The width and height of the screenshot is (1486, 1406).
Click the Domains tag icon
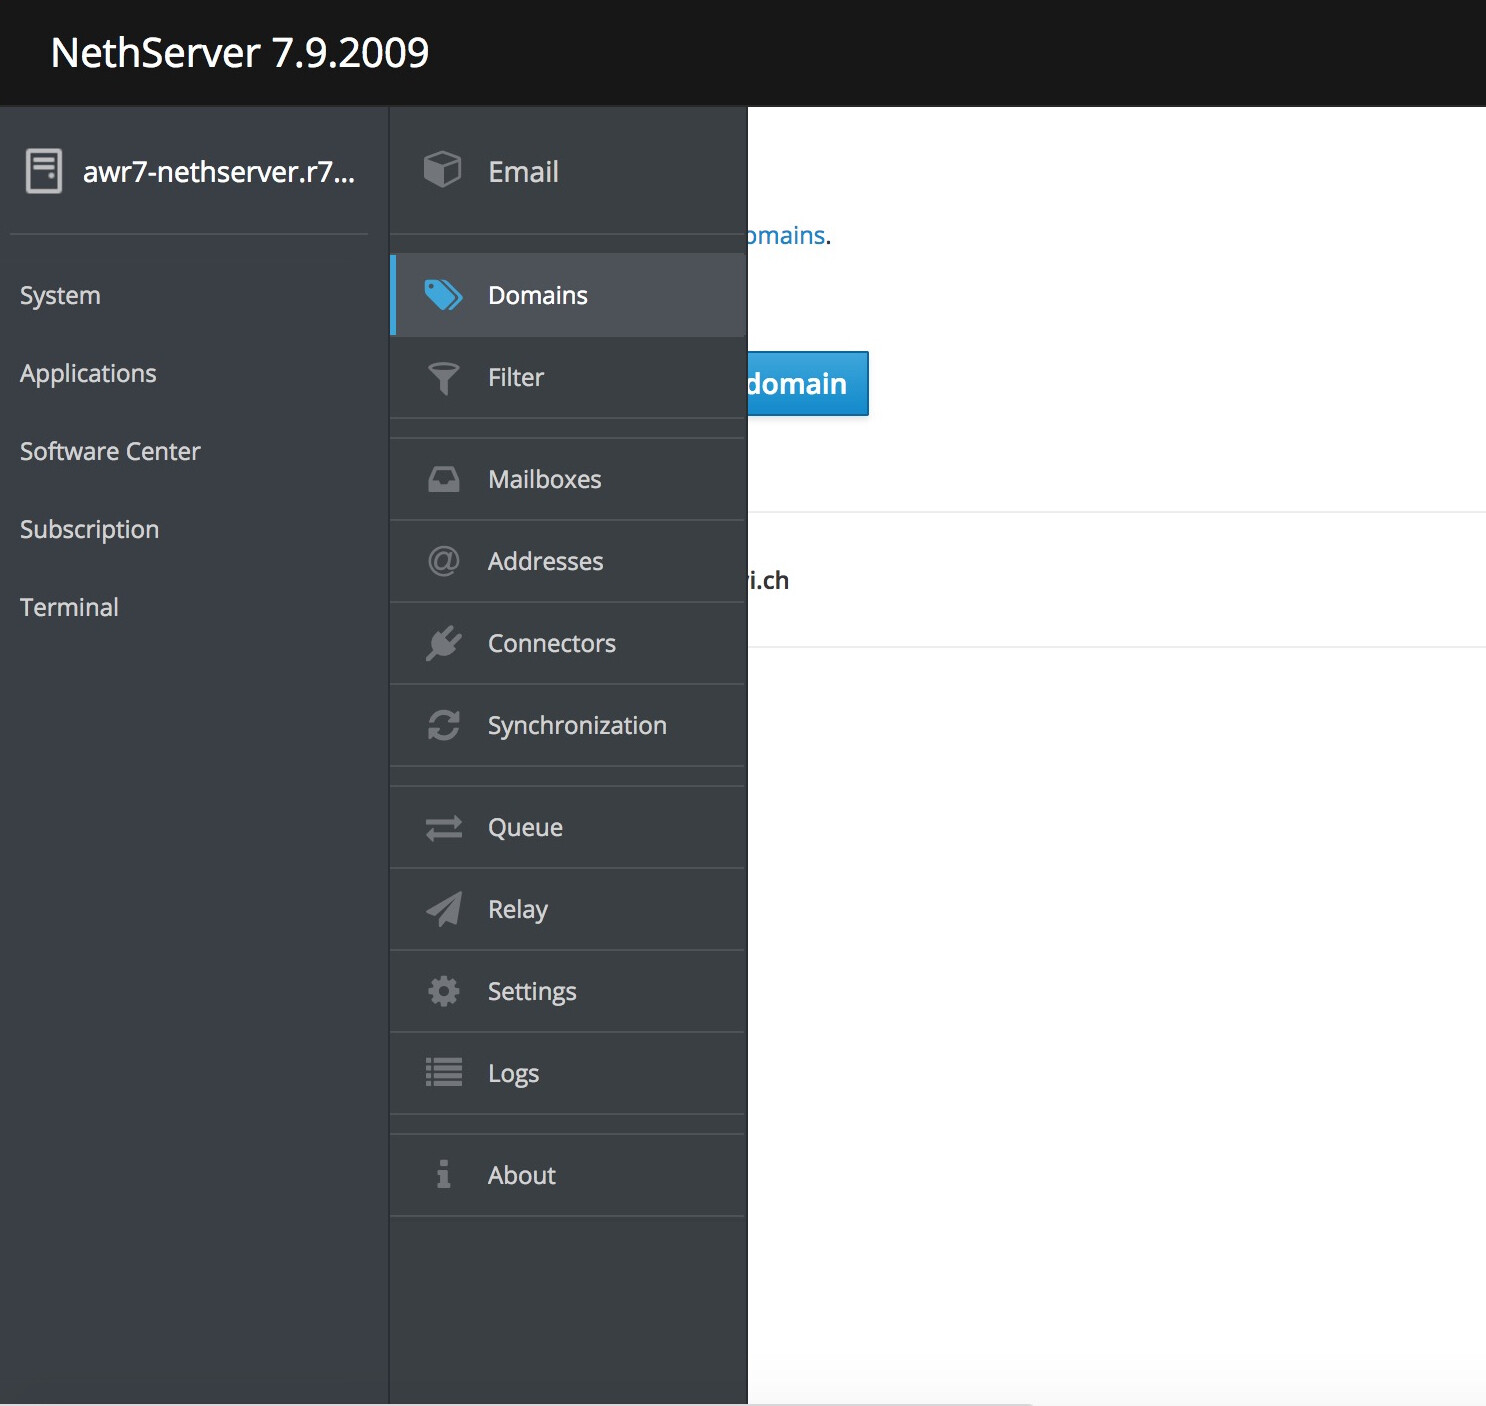443,295
